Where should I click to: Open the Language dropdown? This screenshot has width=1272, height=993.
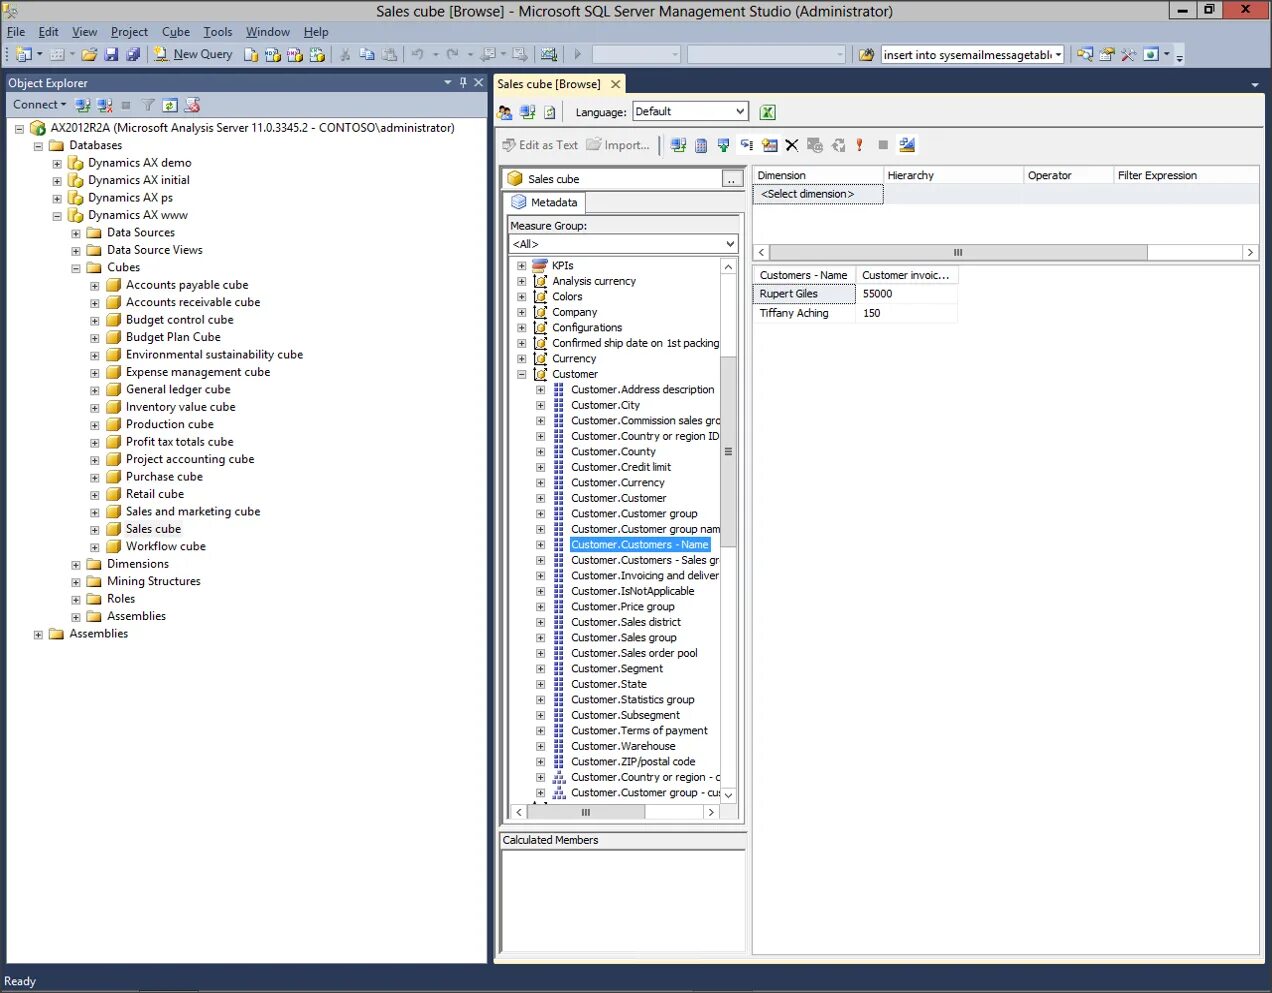(x=691, y=112)
